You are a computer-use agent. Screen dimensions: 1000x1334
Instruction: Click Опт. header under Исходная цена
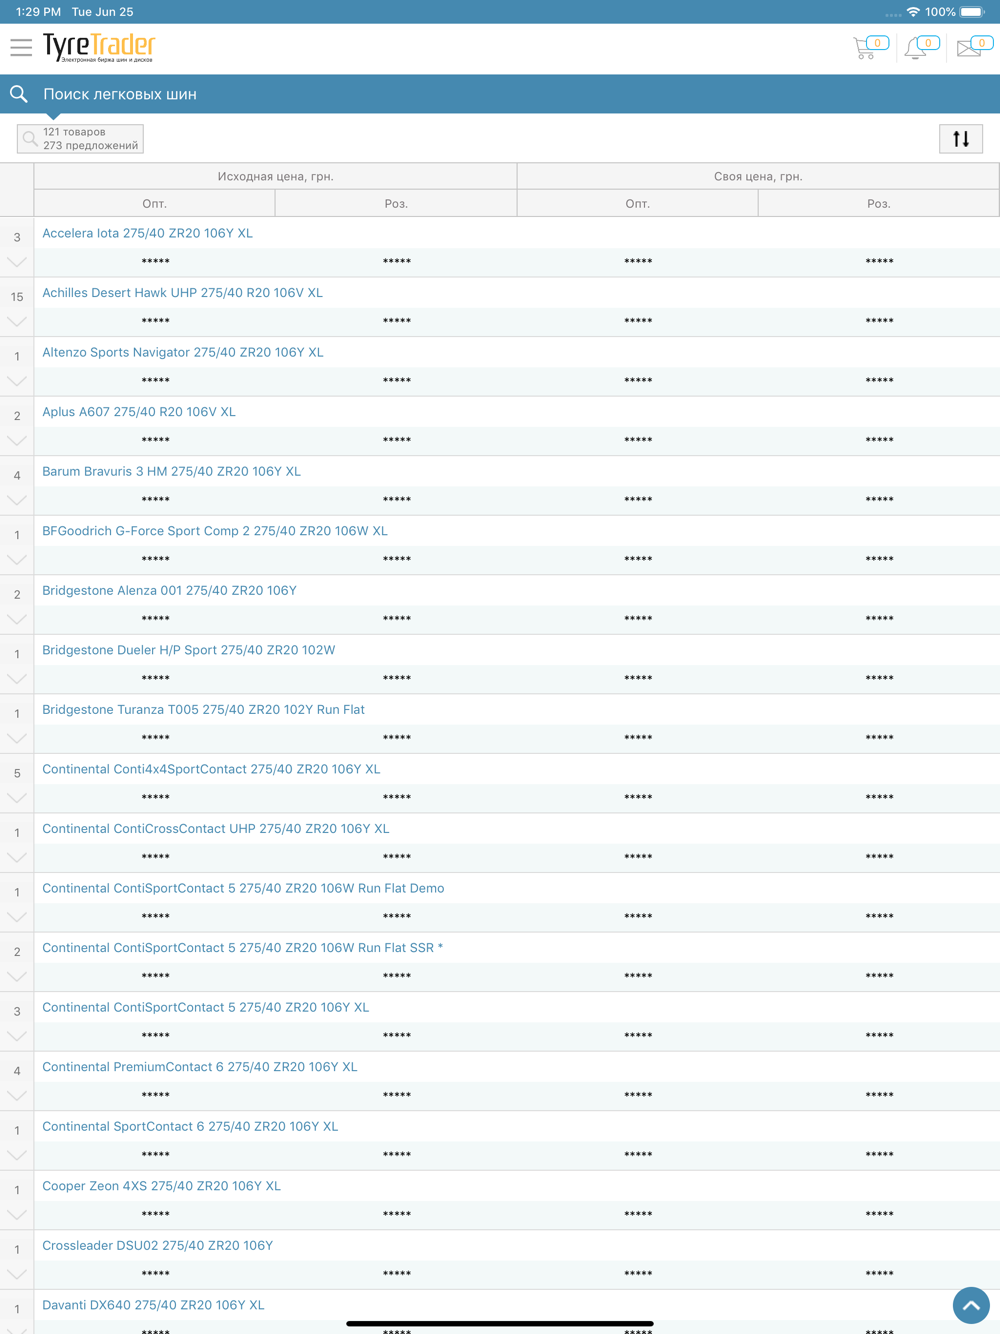tap(155, 203)
